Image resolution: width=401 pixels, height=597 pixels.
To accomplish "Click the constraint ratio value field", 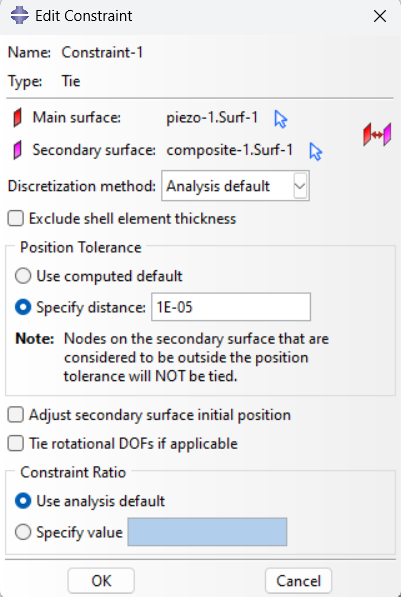I will [207, 532].
